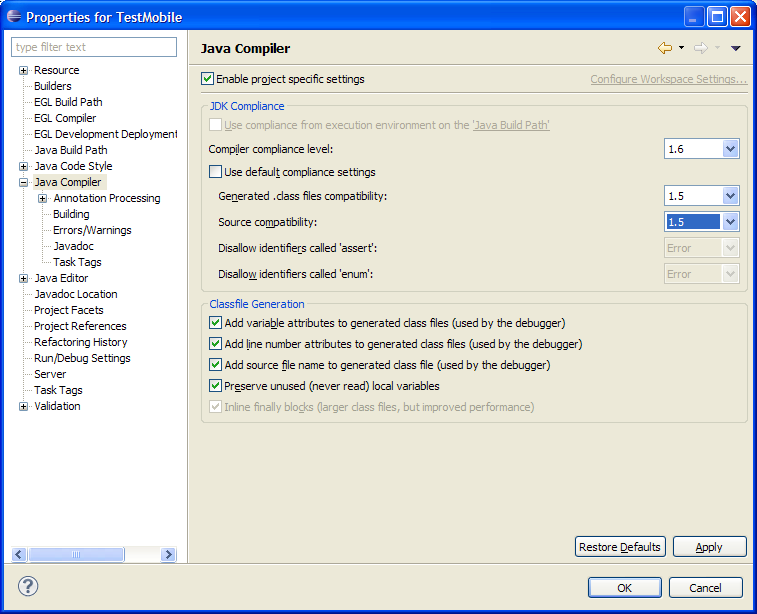
Task: Open the back history dropdown arrow
Action: 681,47
